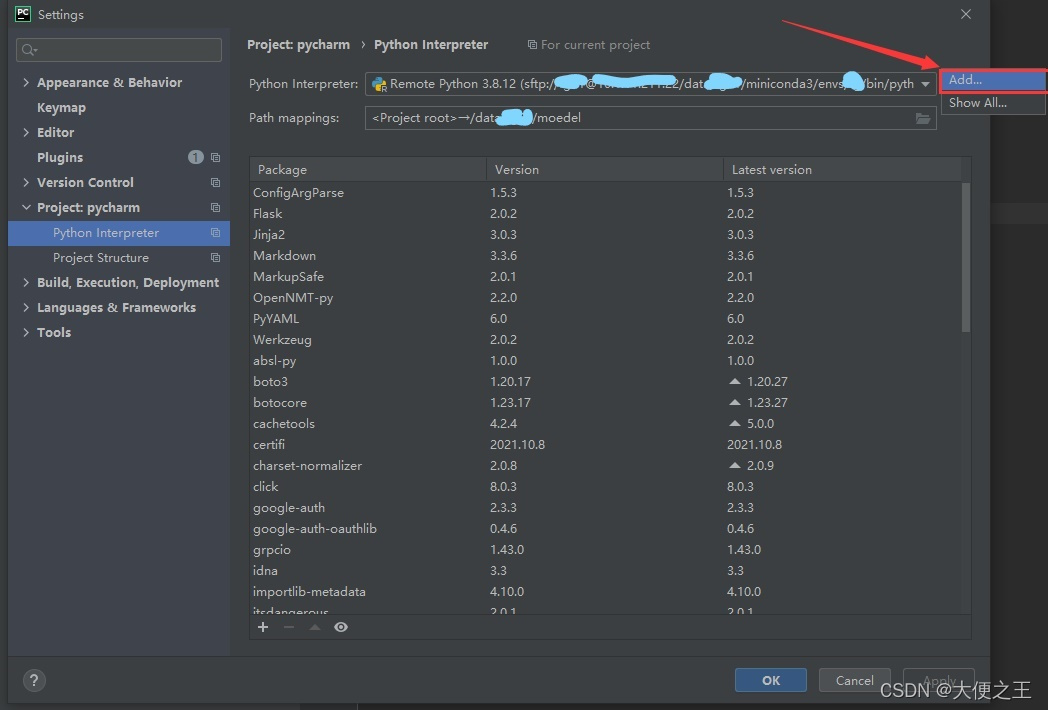This screenshot has height=710, width=1048.
Task: Select the Werkzeug package row
Action: point(606,340)
